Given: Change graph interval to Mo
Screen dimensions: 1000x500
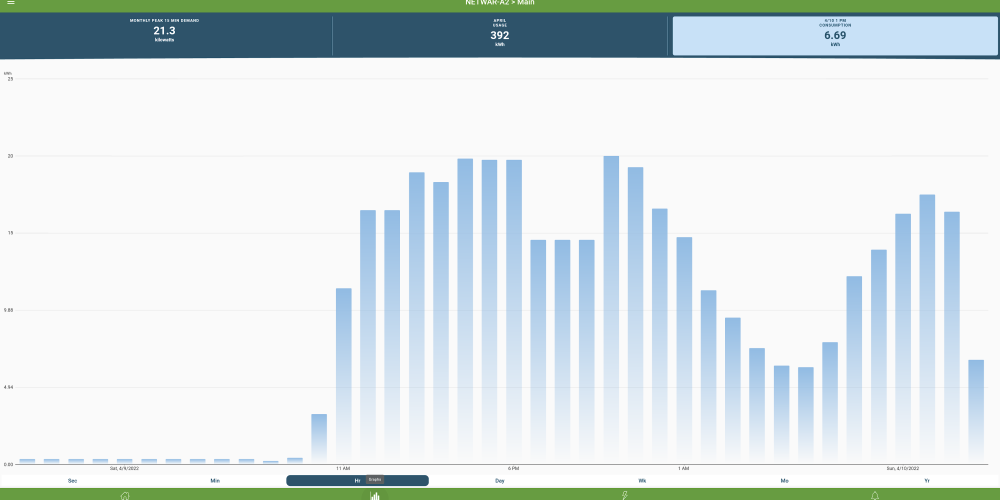Looking at the screenshot, I should pyautogui.click(x=784, y=481).
